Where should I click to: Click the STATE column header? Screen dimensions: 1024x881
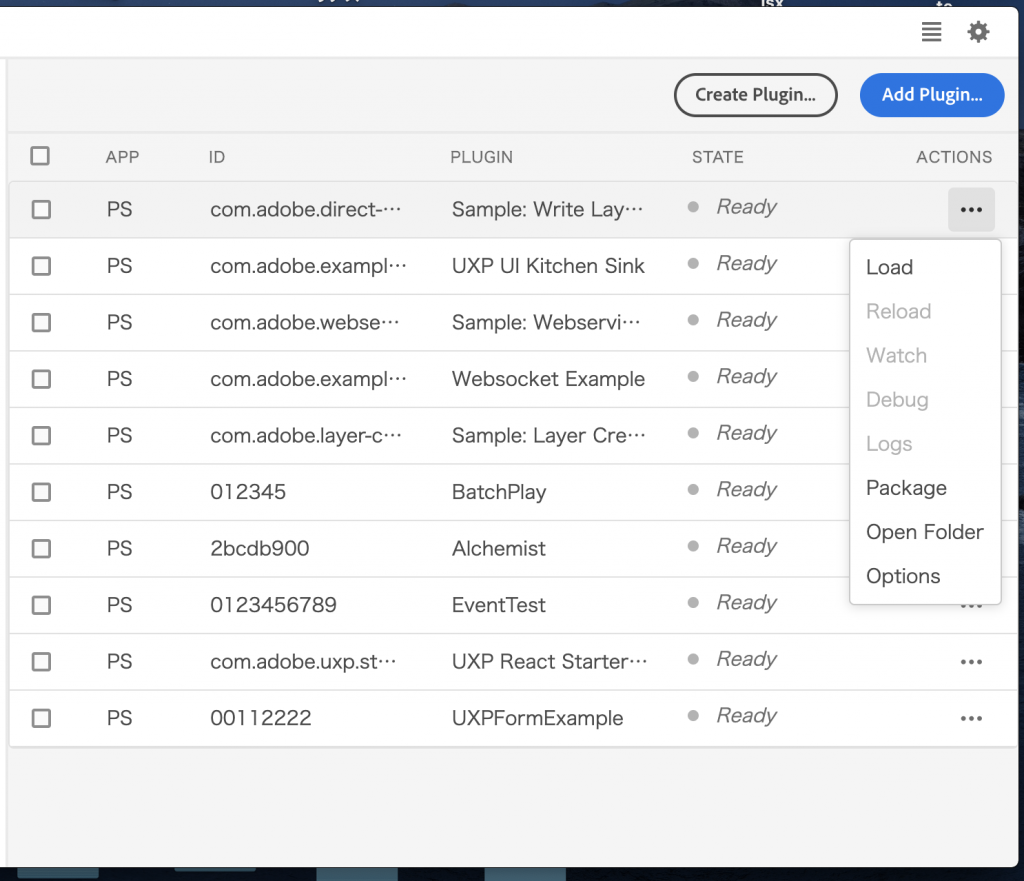717,157
